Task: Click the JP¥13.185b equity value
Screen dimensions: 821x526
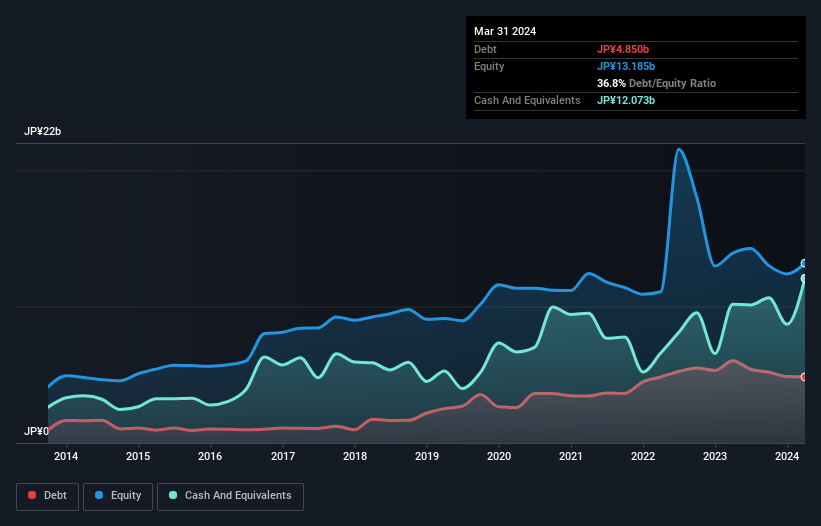Action: [x=626, y=66]
